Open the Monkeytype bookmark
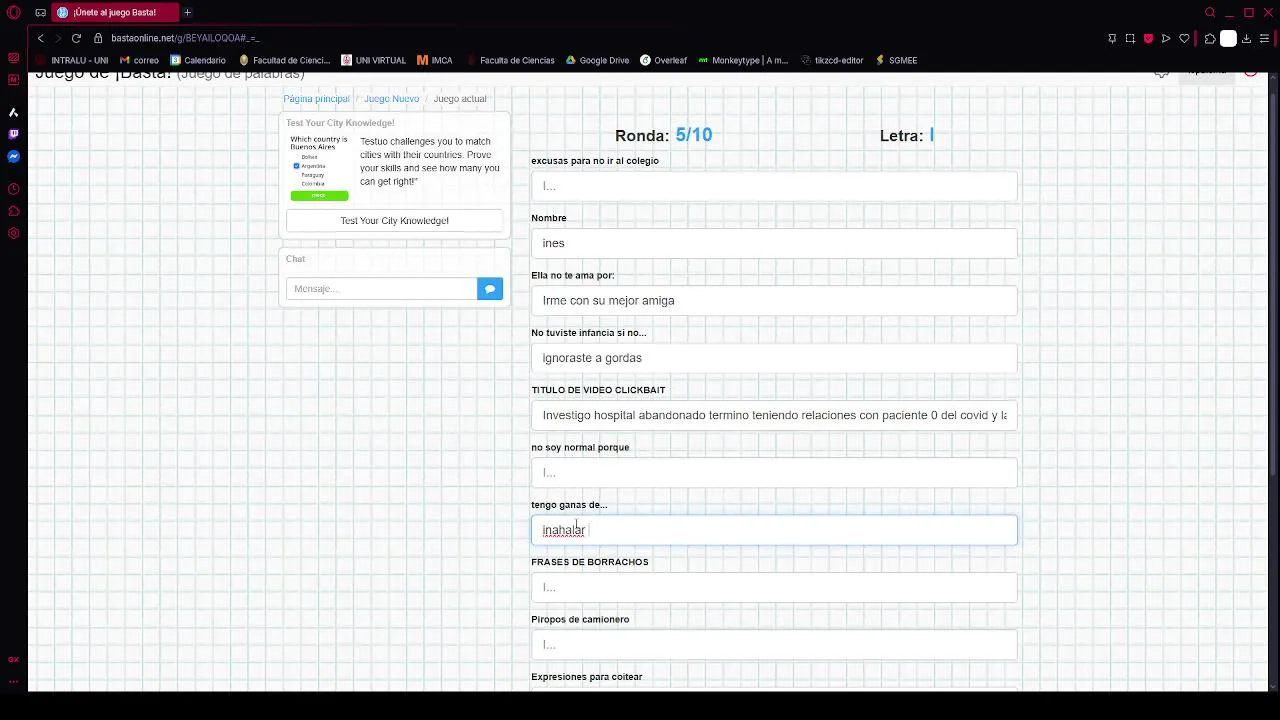 pyautogui.click(x=743, y=60)
